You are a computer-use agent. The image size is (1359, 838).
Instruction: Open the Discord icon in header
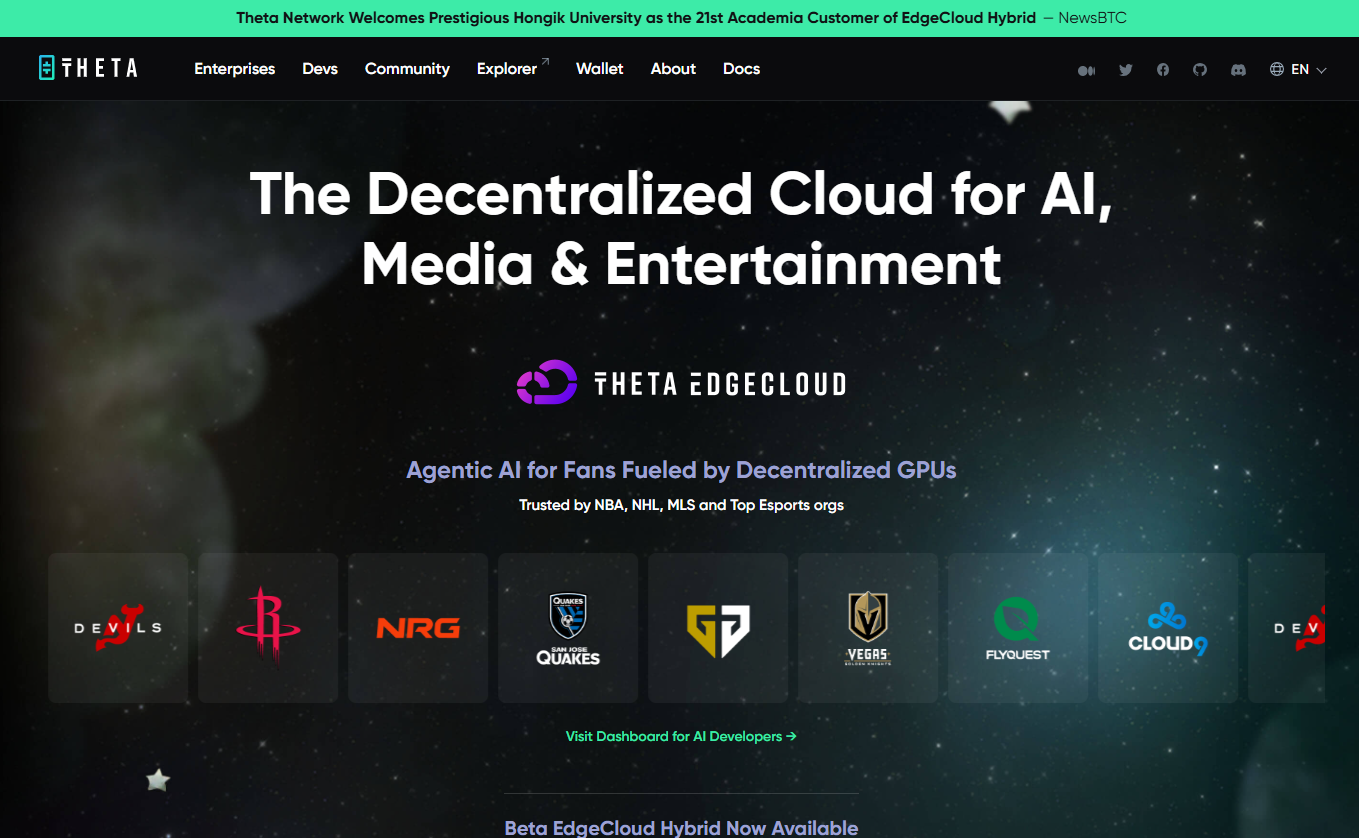pos(1238,70)
